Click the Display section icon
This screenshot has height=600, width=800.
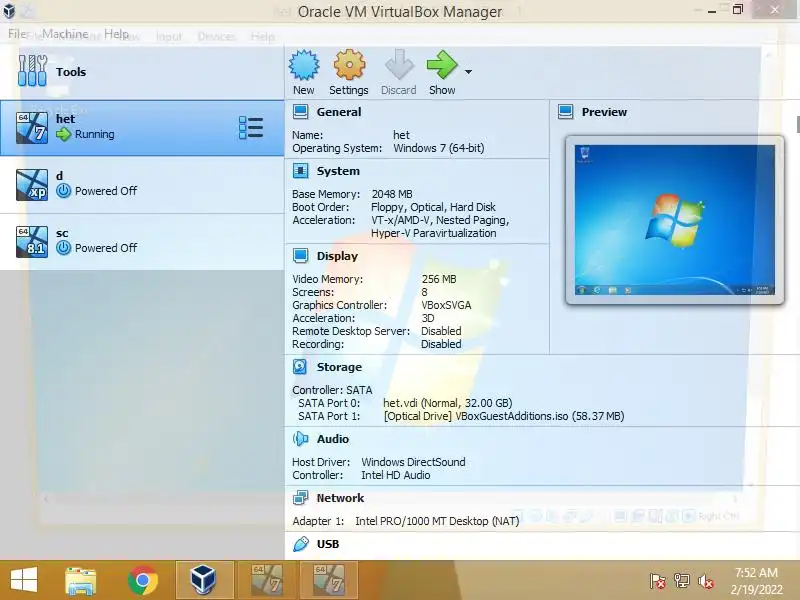pos(301,256)
